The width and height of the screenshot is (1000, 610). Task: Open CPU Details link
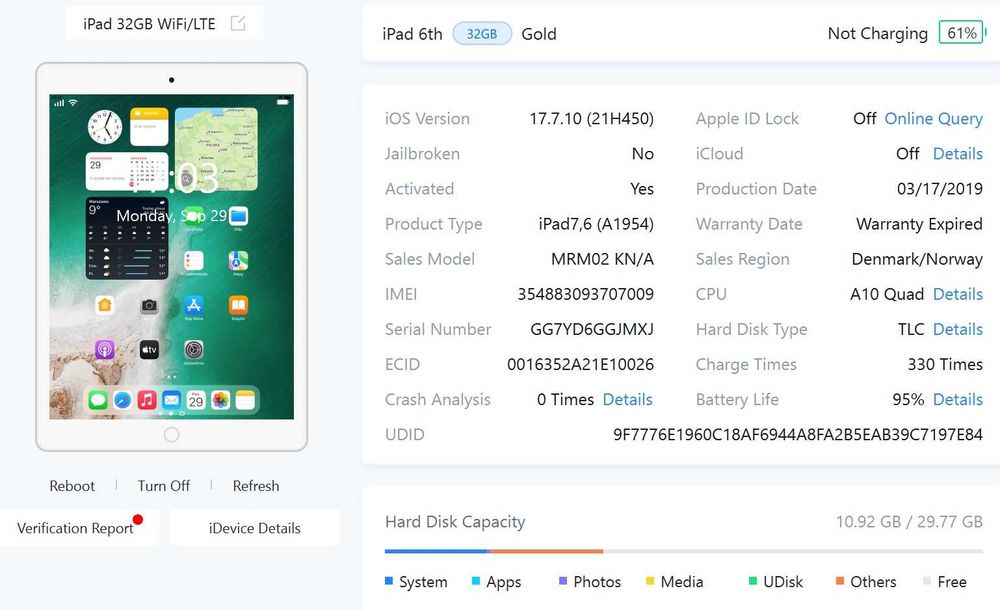958,294
